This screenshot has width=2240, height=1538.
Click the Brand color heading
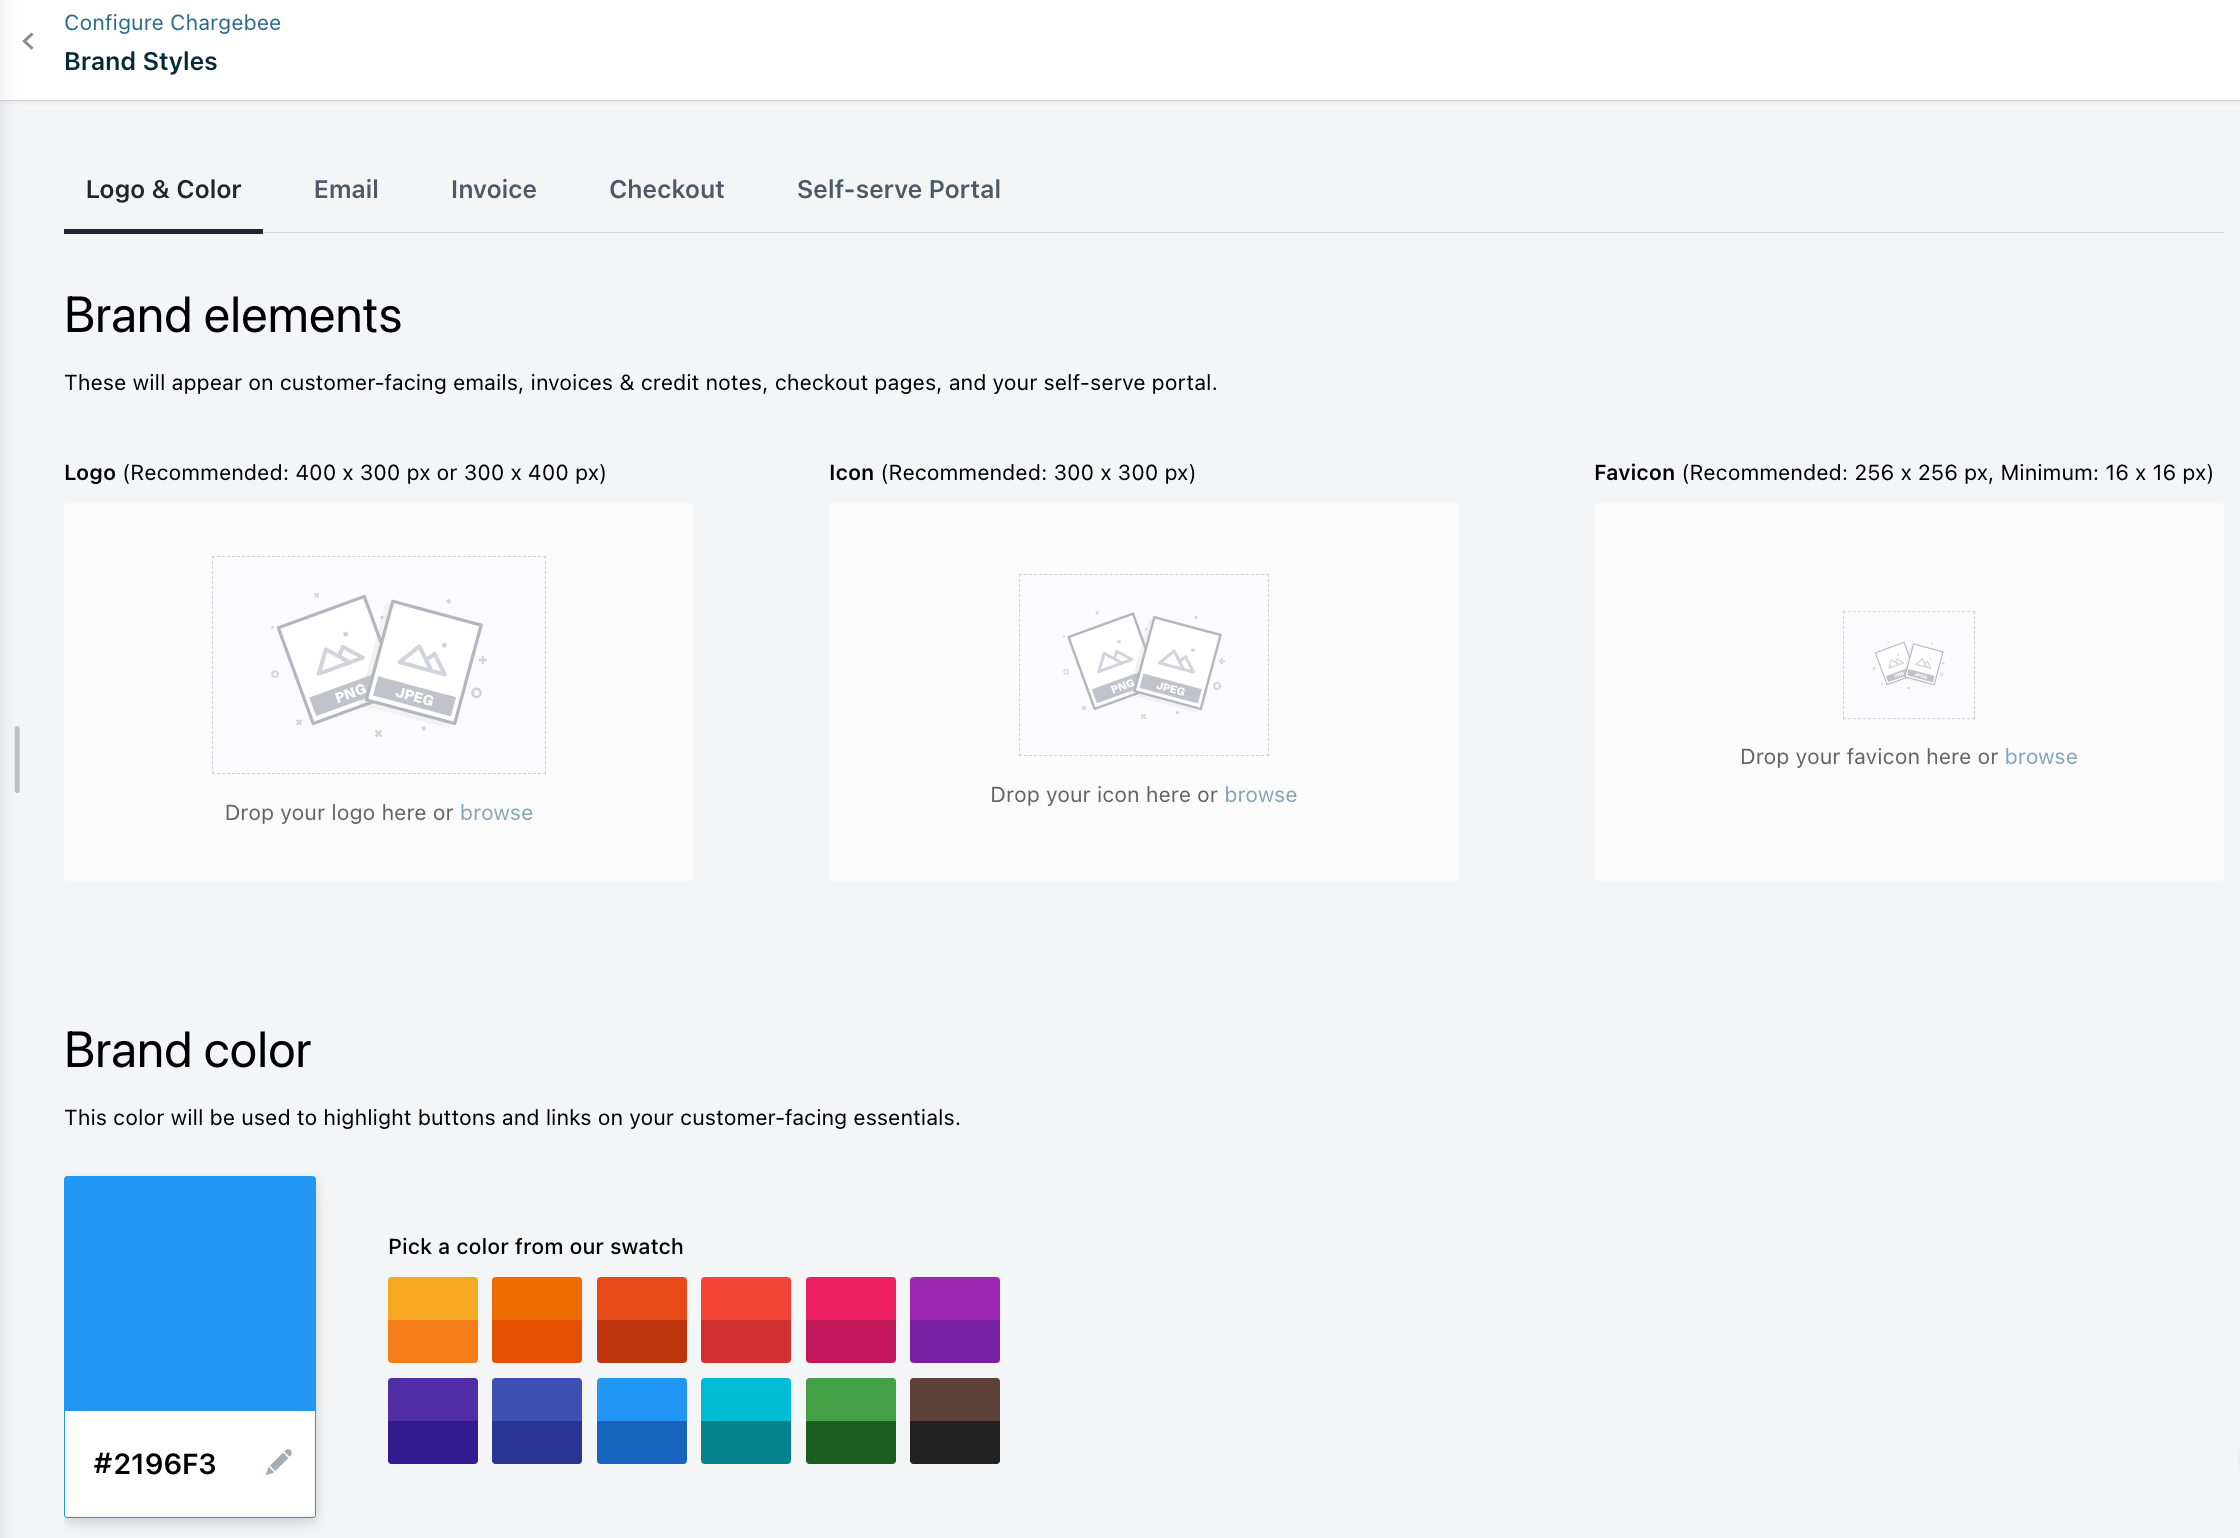188,1051
